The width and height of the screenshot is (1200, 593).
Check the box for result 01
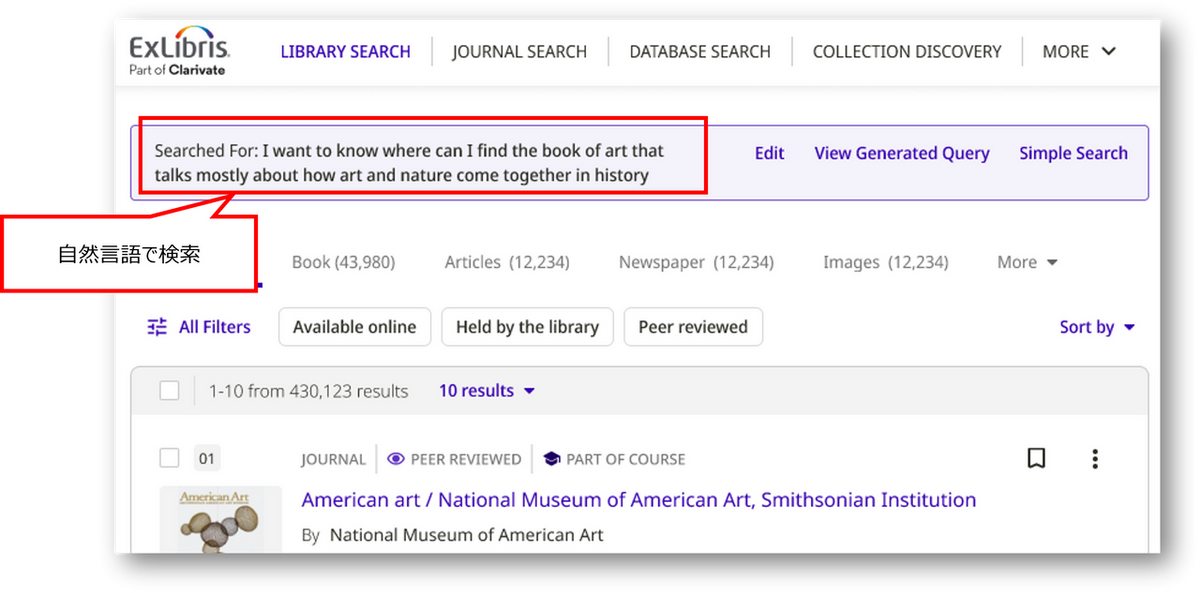click(x=169, y=459)
